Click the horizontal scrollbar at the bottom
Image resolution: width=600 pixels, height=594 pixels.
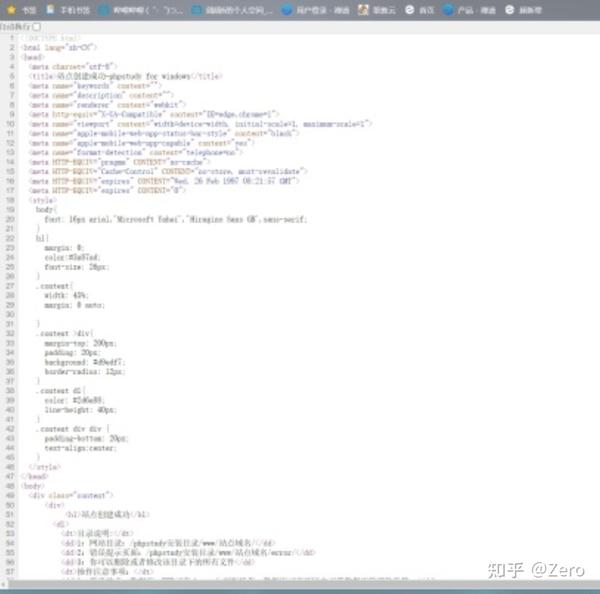pos(302,584)
